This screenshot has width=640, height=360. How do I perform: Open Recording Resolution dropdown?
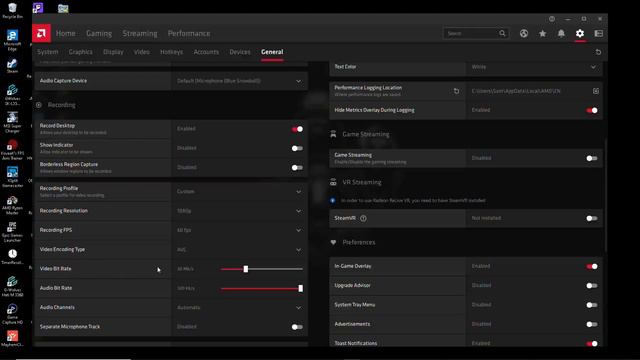[x=239, y=211]
